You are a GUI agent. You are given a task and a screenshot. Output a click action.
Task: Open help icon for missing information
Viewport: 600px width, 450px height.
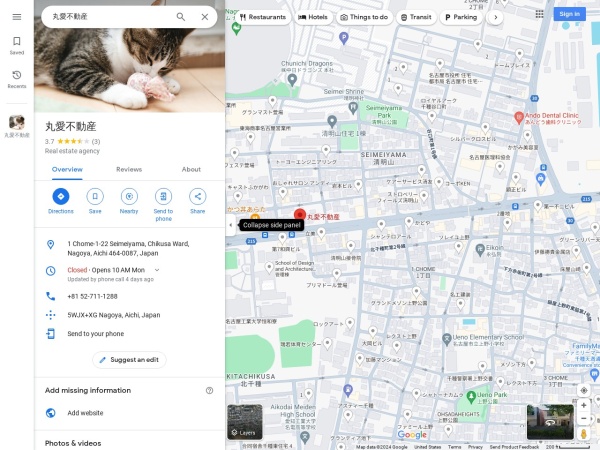209,390
